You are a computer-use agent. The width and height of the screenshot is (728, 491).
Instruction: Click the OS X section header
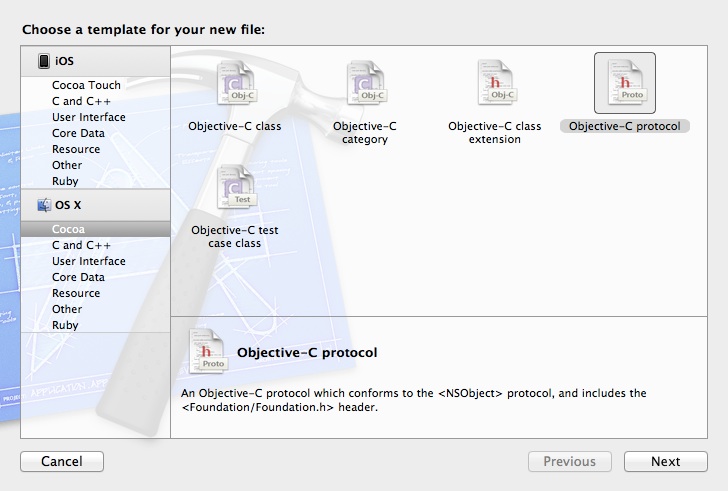(x=96, y=205)
